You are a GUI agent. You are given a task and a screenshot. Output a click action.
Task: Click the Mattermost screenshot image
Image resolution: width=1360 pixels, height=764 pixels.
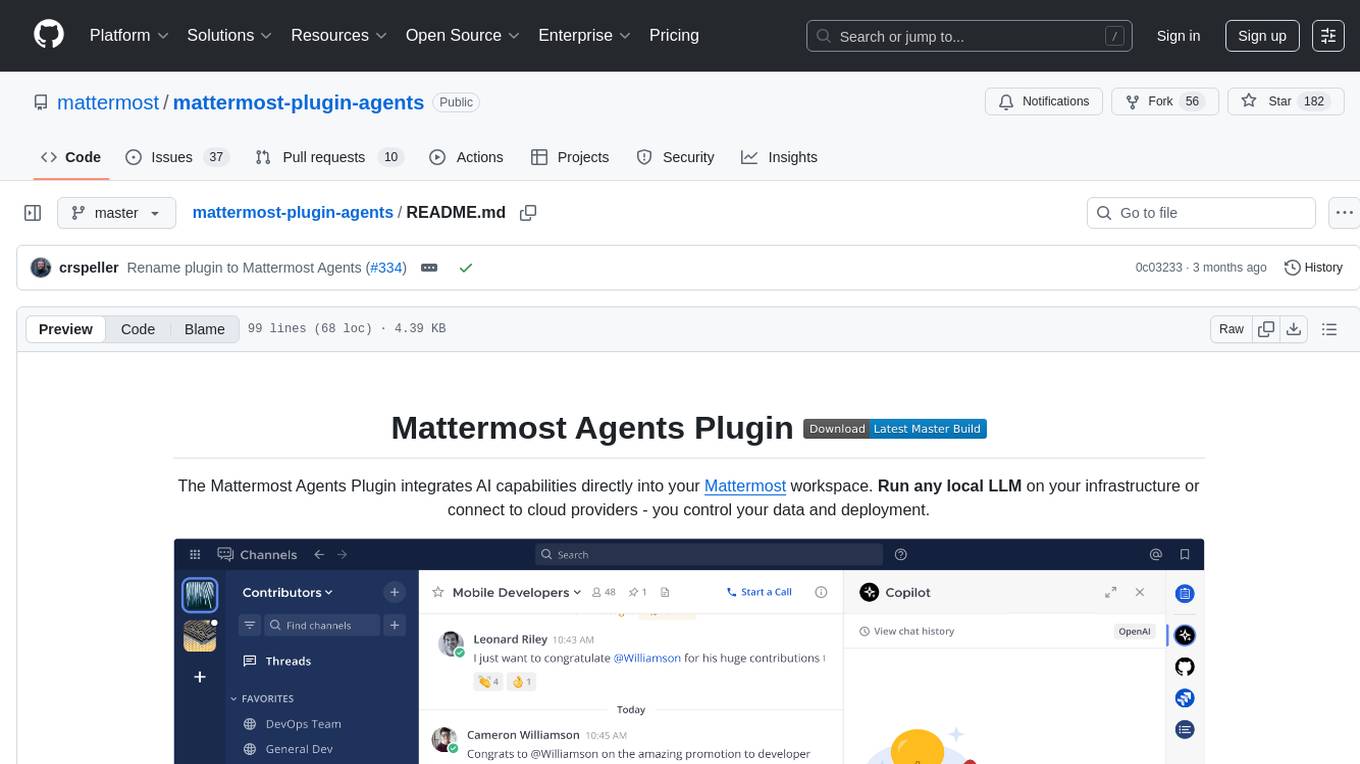coord(689,651)
